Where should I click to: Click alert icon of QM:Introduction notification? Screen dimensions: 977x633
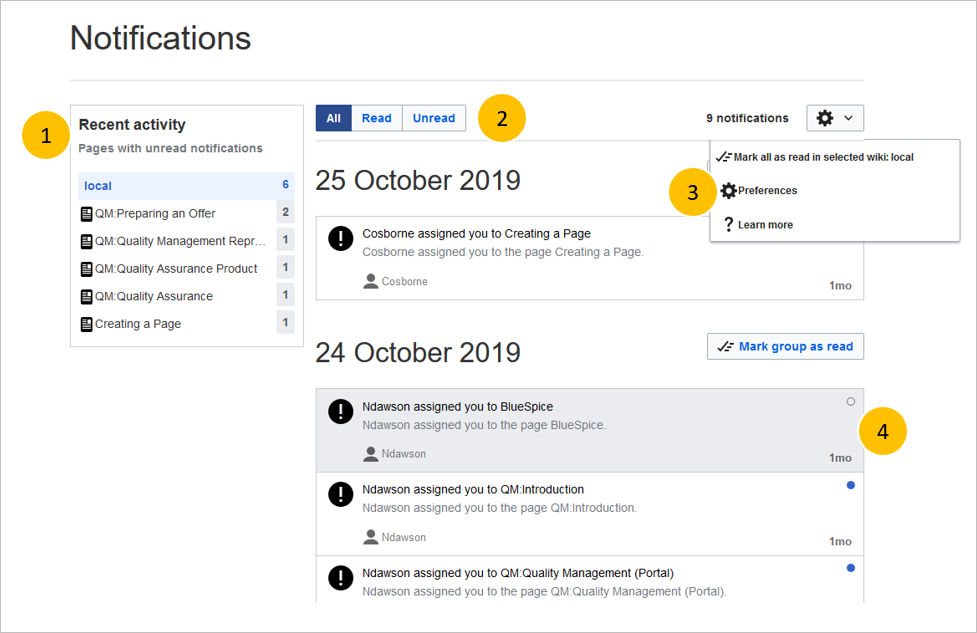click(x=341, y=494)
